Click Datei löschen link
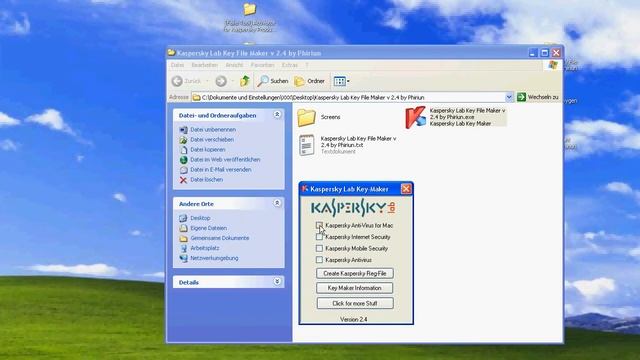640x360 pixels. pos(207,180)
